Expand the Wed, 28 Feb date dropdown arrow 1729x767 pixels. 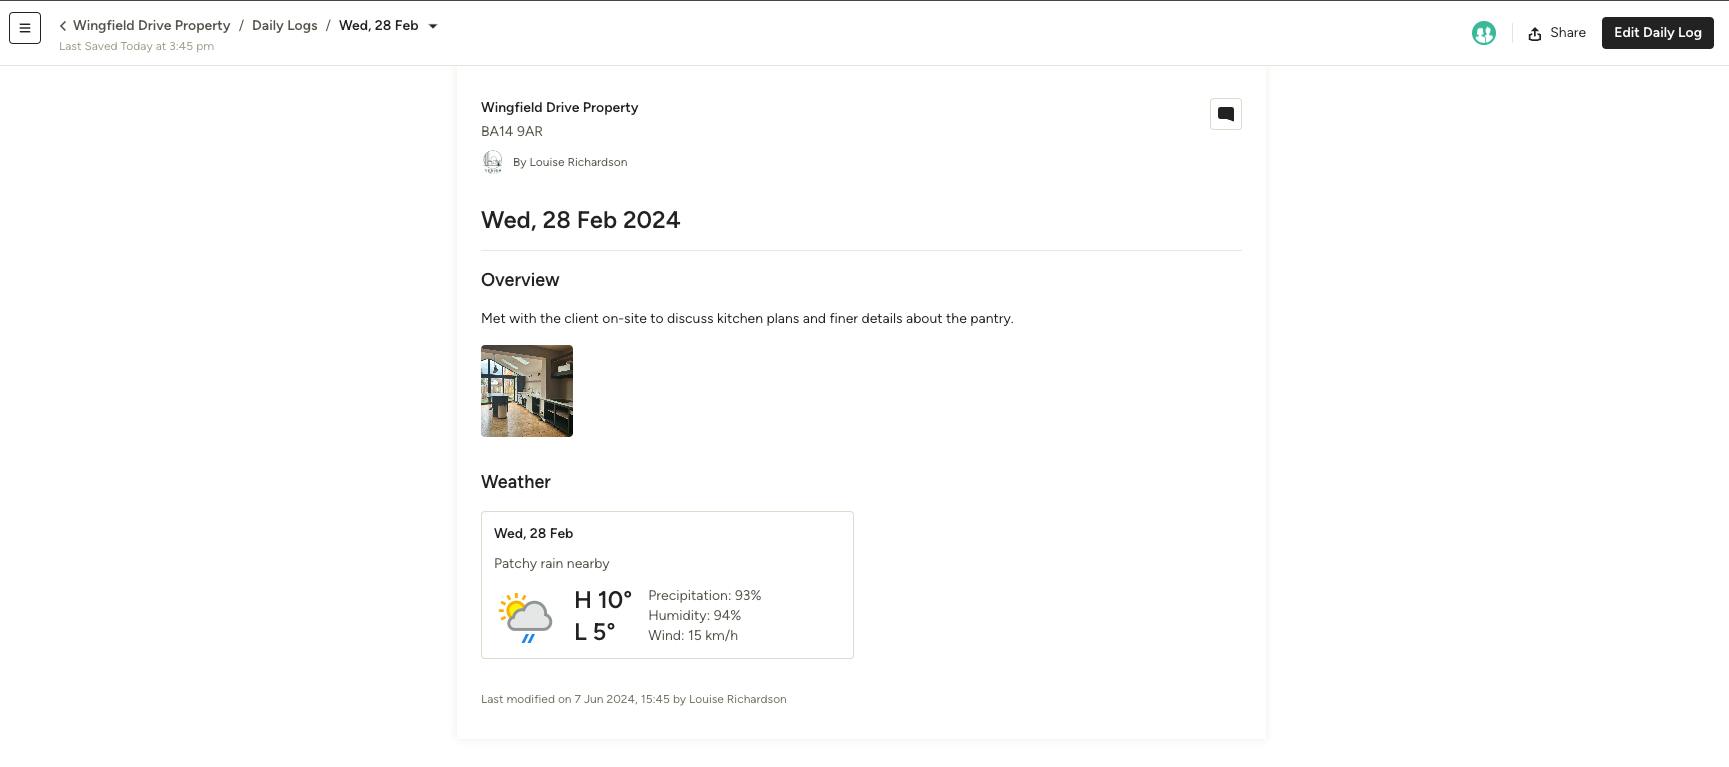pyautogui.click(x=433, y=26)
